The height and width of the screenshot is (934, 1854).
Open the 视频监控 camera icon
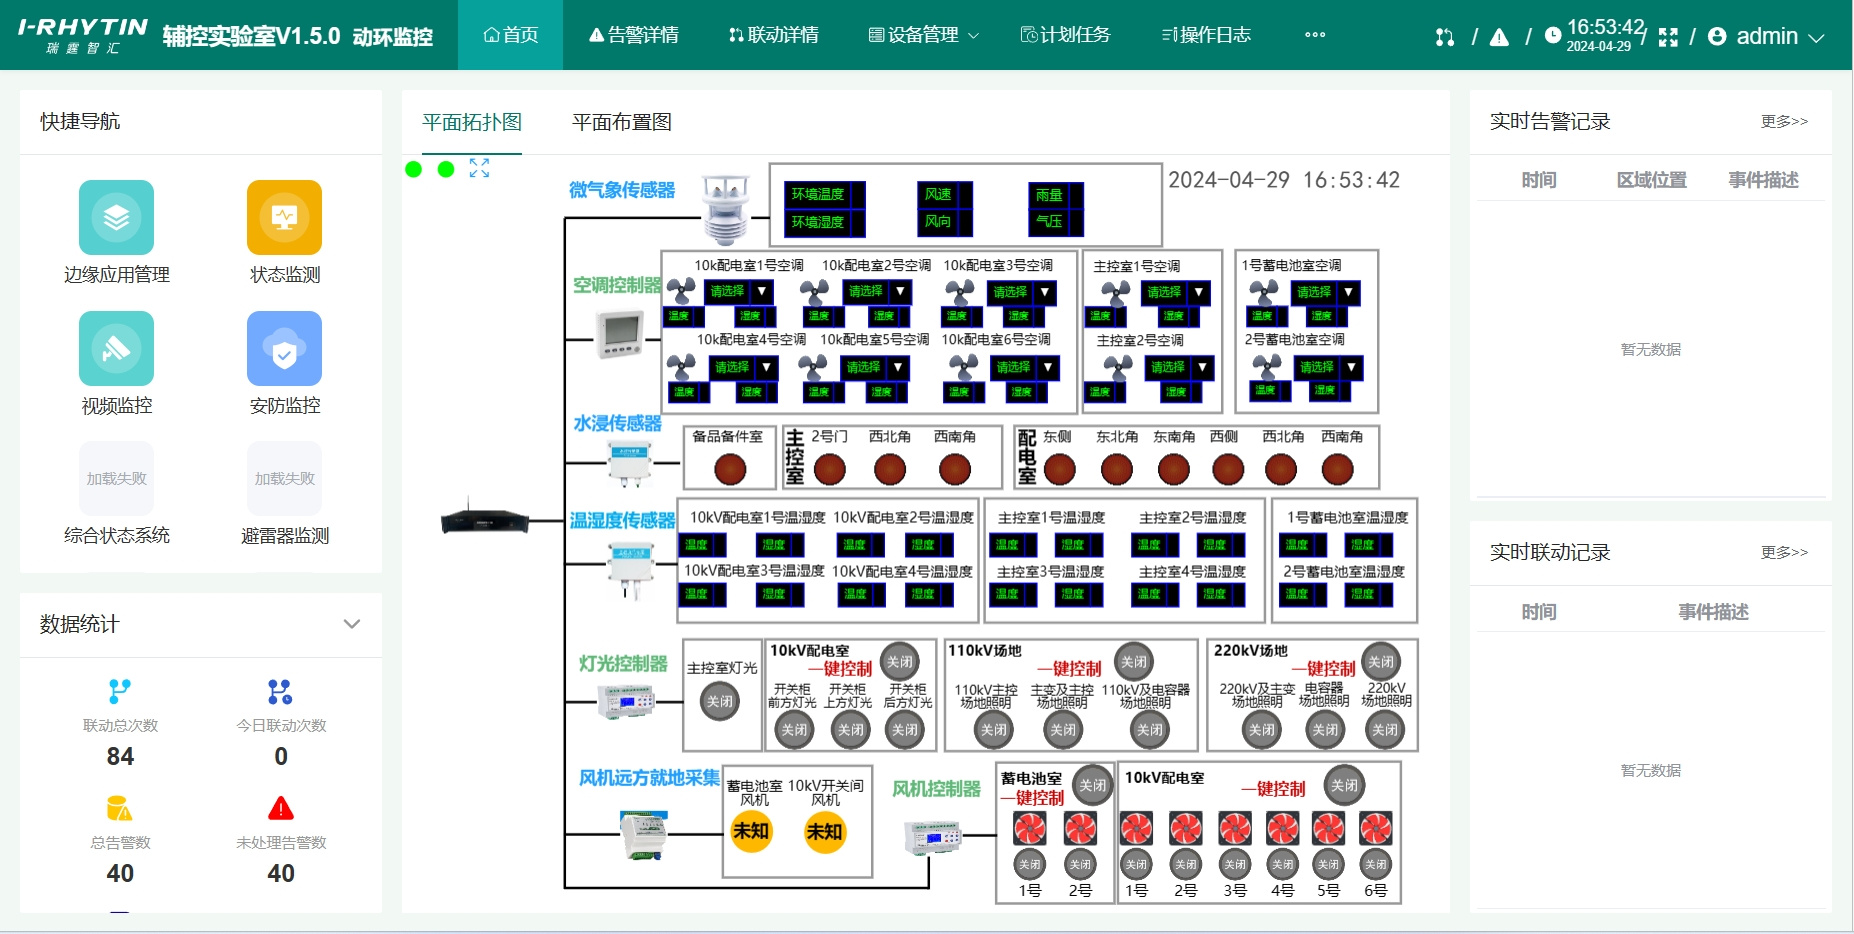(x=116, y=348)
